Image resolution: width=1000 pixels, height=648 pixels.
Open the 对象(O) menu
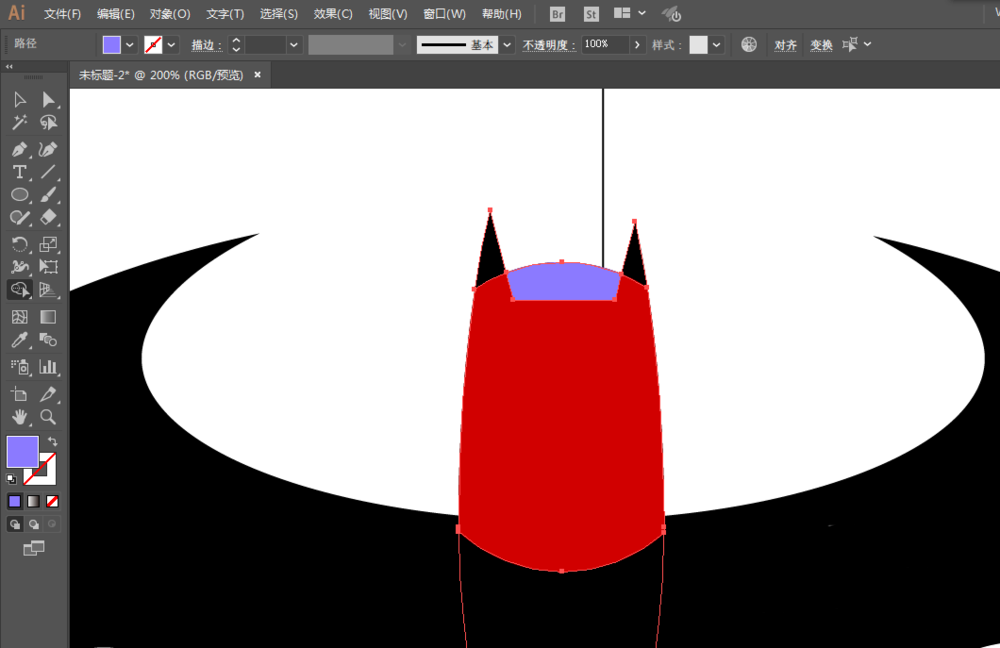click(x=170, y=14)
